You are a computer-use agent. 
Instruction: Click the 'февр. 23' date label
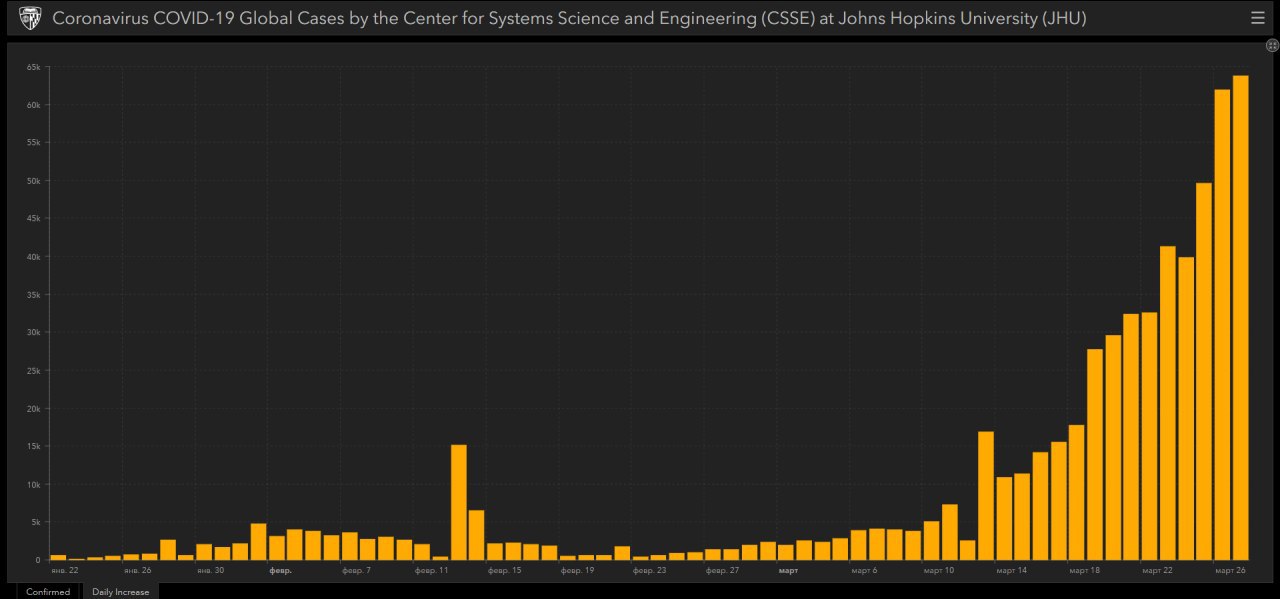coord(649,570)
